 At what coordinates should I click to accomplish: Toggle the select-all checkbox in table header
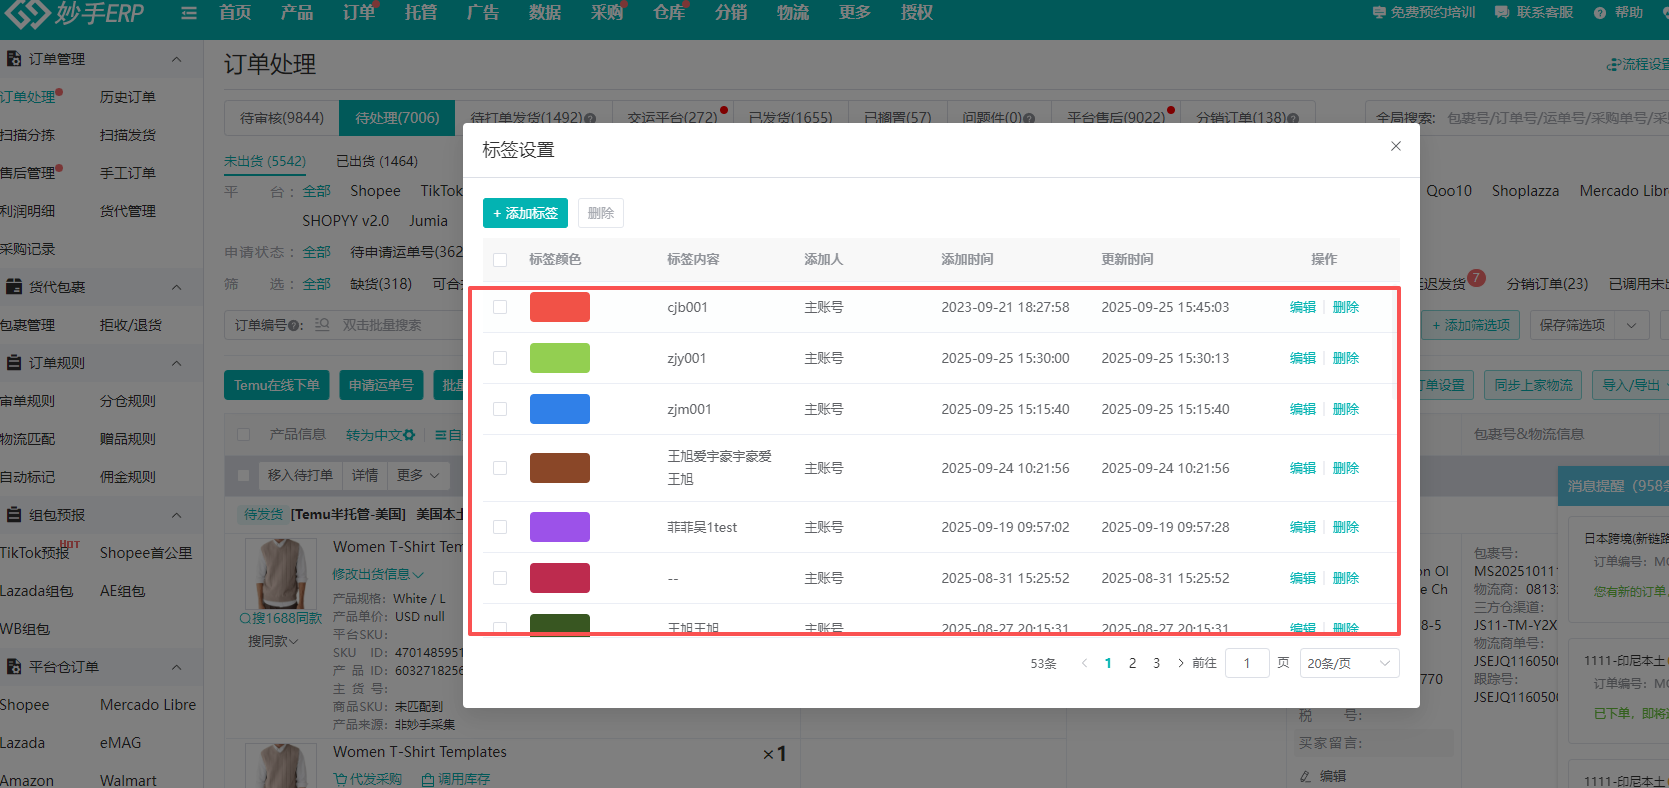click(500, 260)
